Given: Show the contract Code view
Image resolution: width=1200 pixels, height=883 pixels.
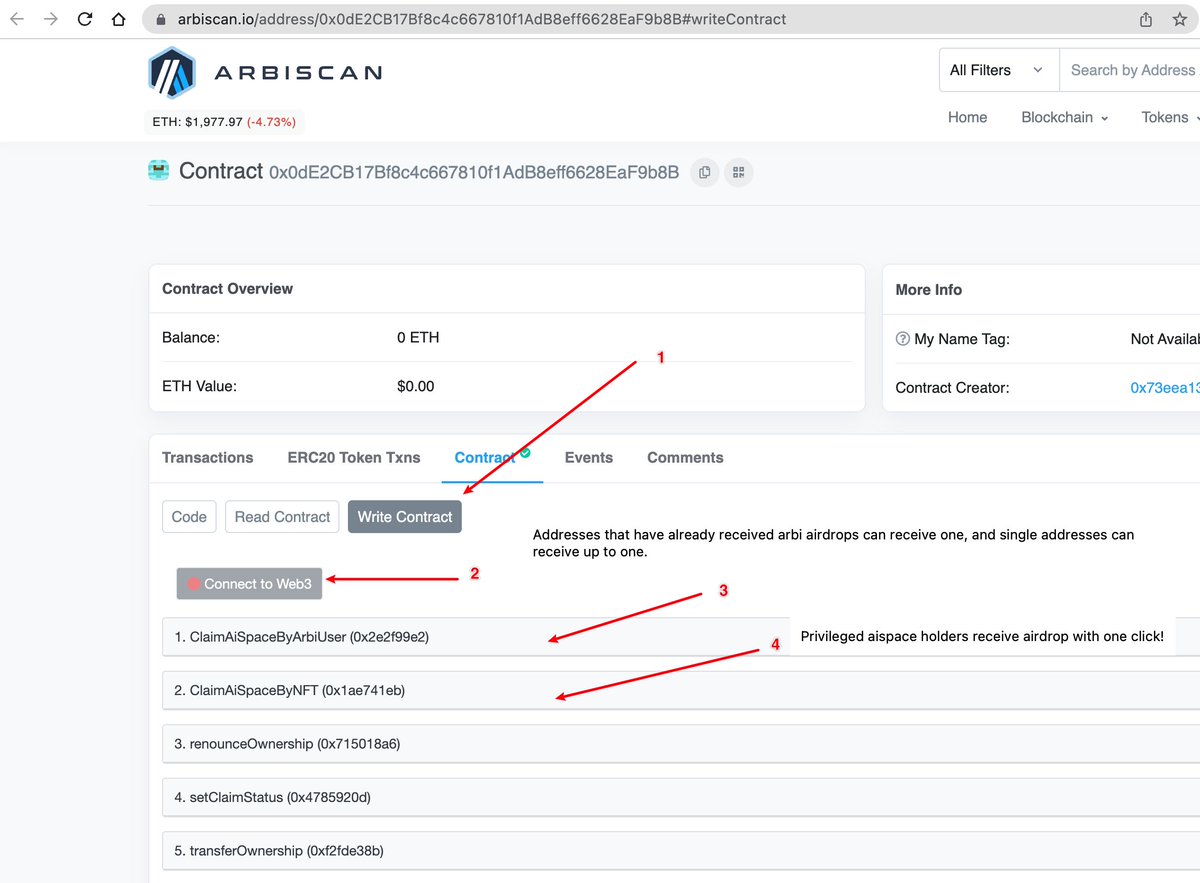Looking at the screenshot, I should click(189, 517).
